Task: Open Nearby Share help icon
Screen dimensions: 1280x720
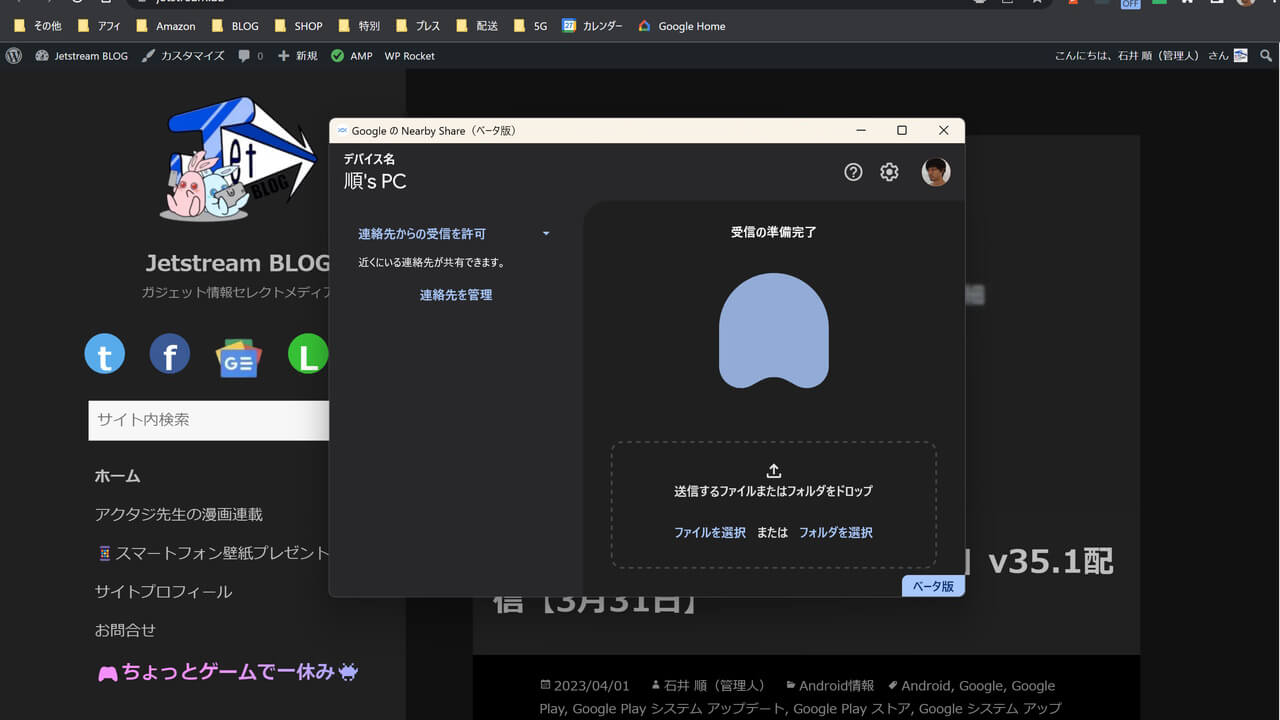Action: tap(853, 172)
